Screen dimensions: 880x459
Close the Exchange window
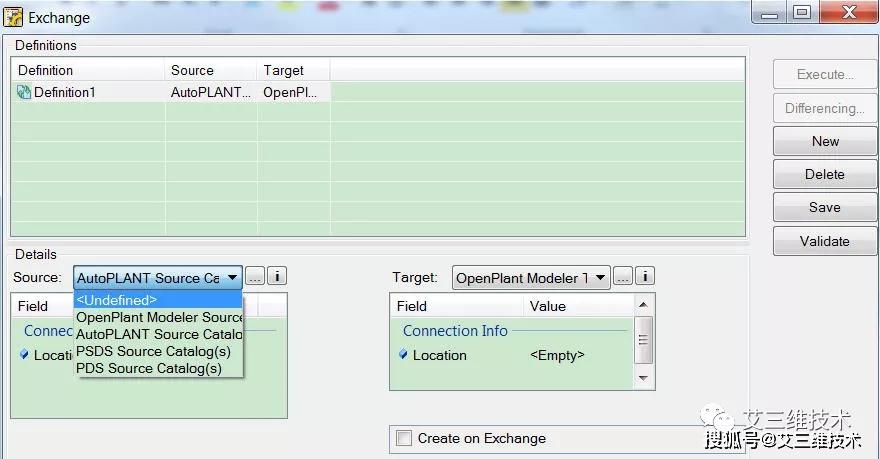(x=848, y=12)
